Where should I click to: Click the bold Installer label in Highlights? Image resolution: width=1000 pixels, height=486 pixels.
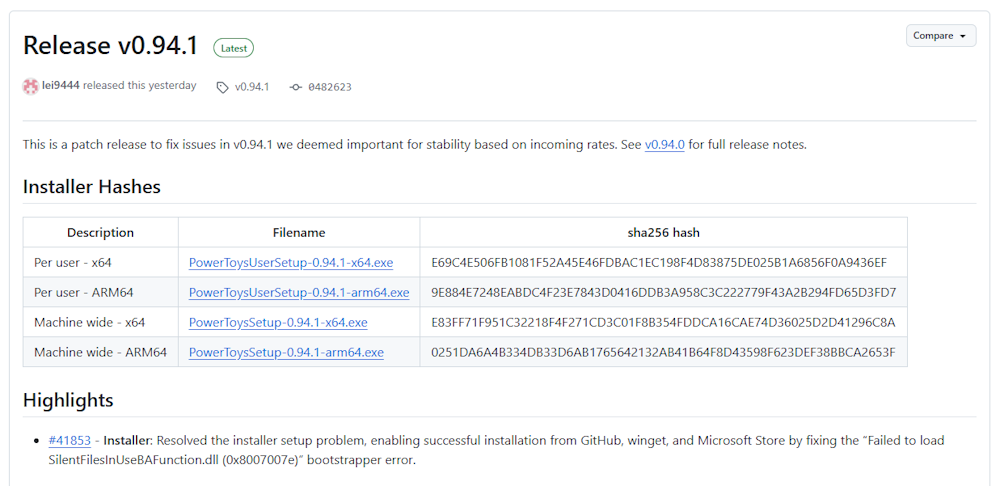coord(128,440)
